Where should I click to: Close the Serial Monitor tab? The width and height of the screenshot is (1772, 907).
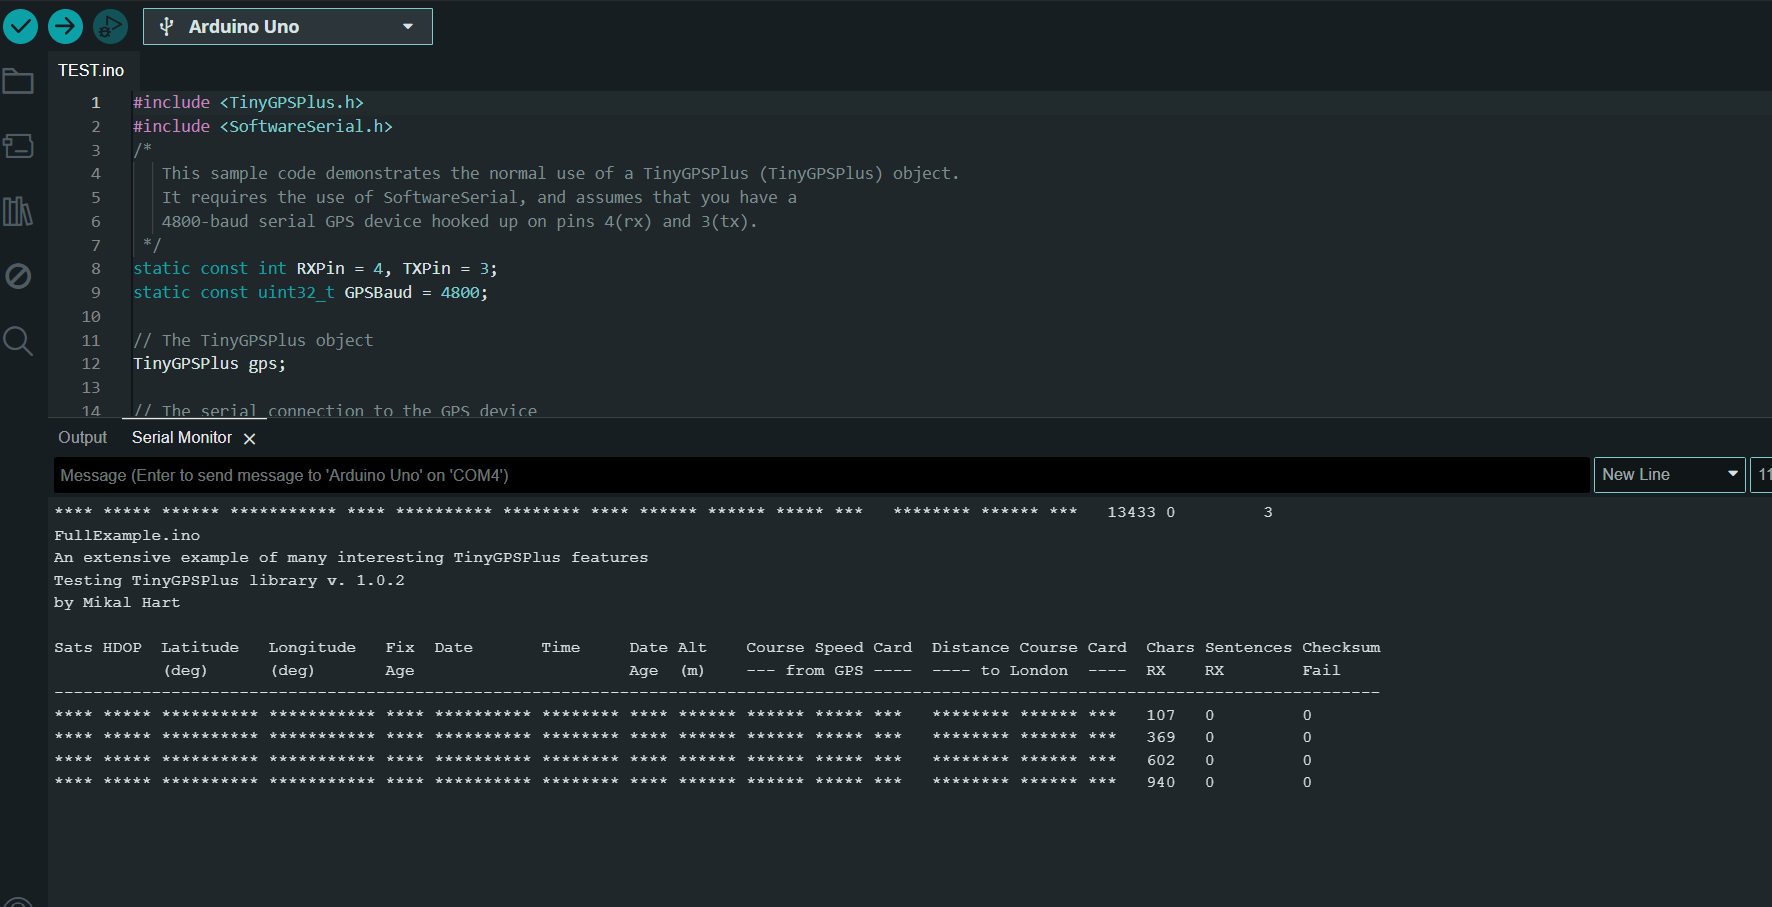pos(250,439)
